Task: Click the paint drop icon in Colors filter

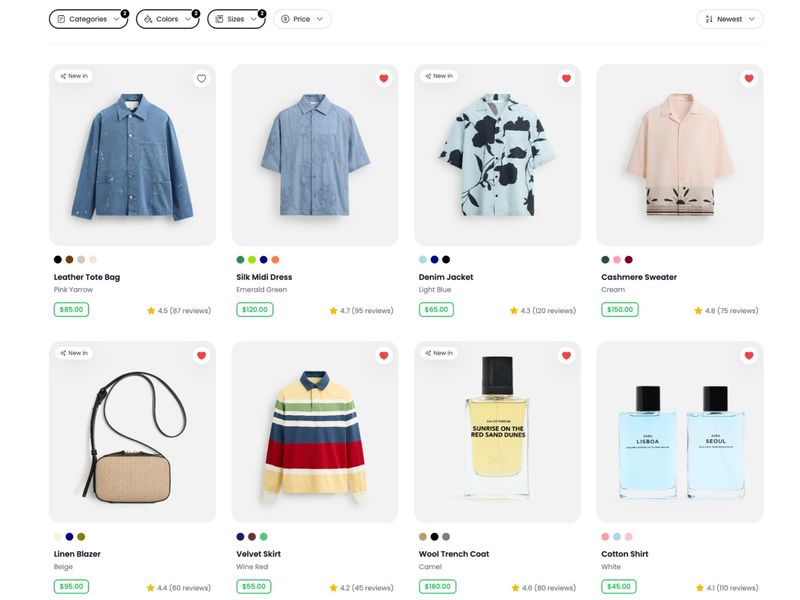Action: pyautogui.click(x=147, y=18)
